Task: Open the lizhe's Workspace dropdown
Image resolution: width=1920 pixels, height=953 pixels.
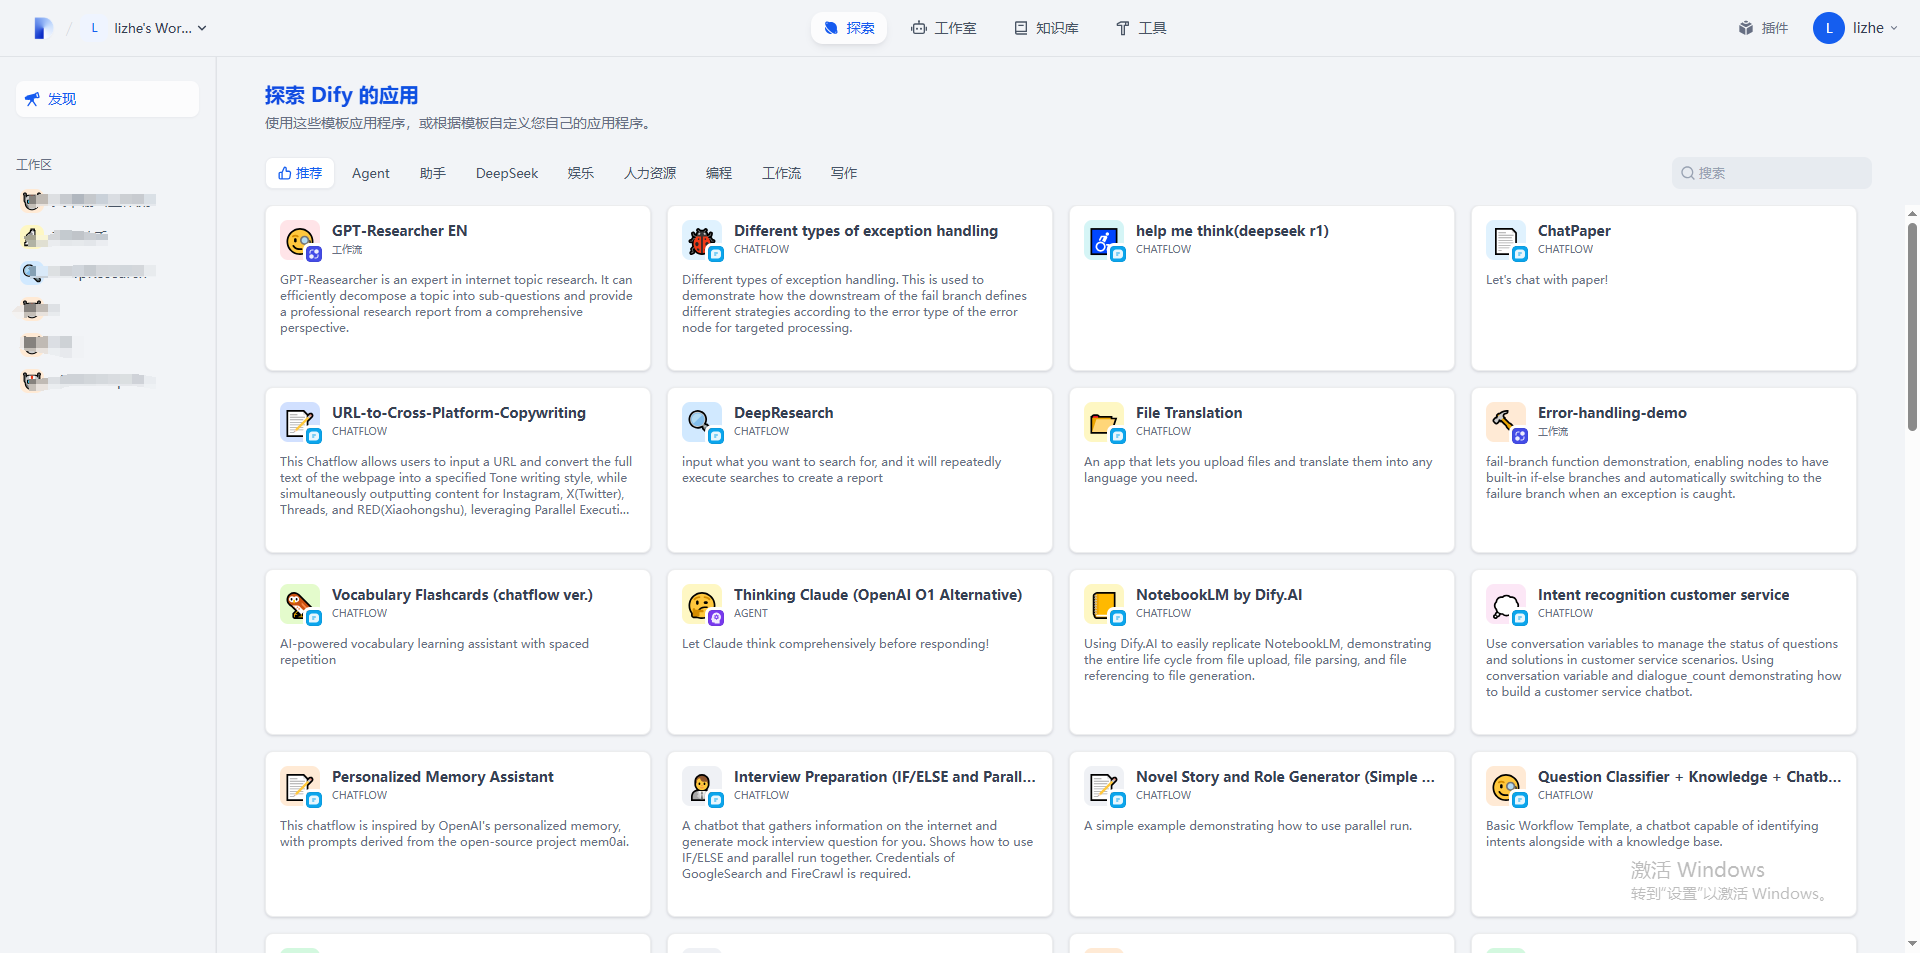Action: [x=147, y=28]
